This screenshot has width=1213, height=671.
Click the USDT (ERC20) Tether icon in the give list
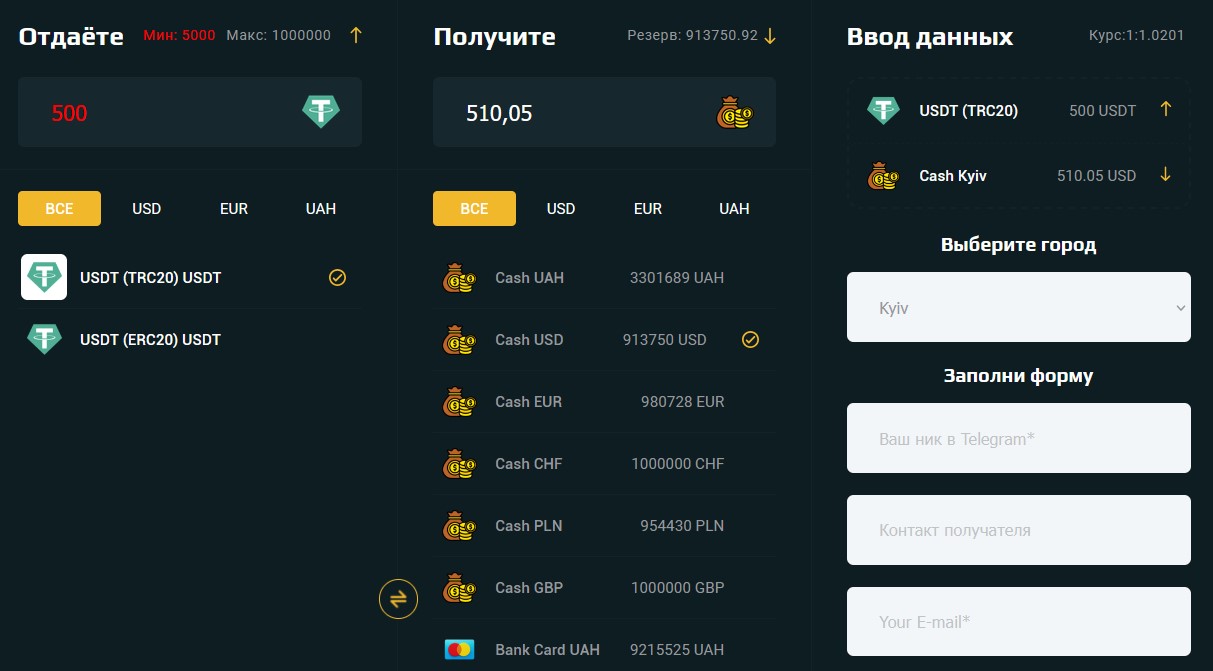[x=44, y=339]
